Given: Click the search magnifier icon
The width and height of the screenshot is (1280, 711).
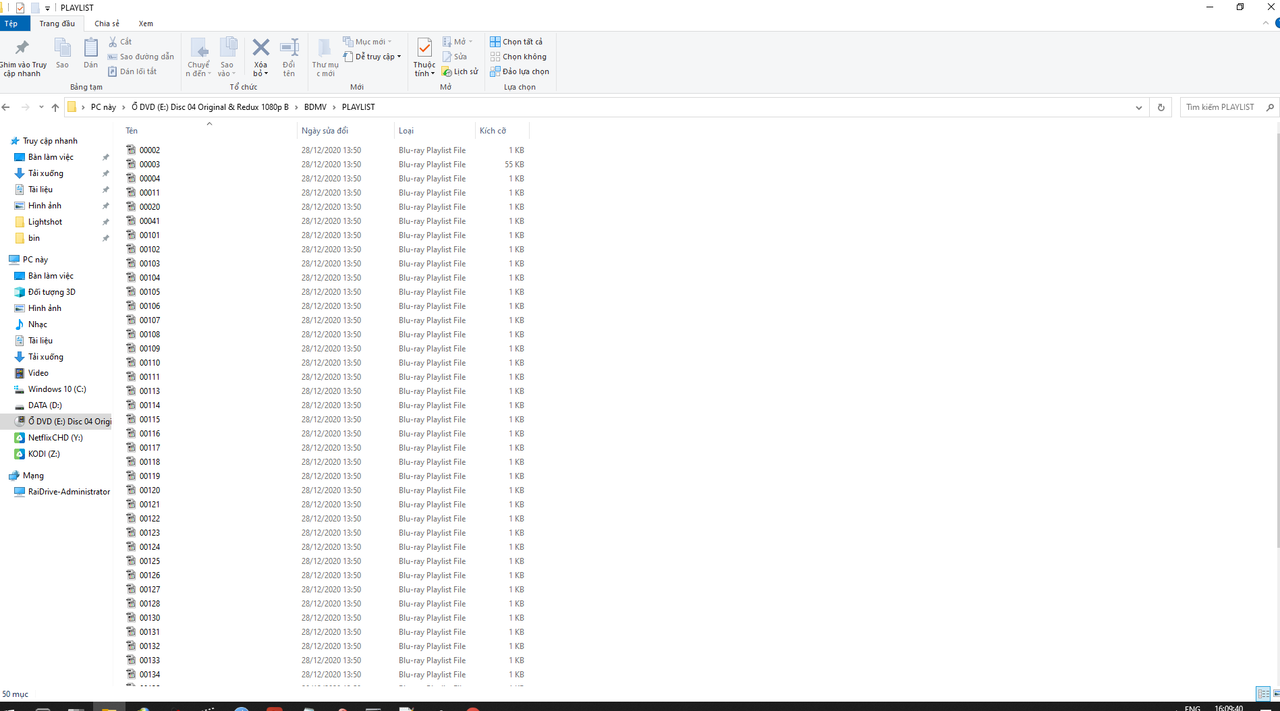Looking at the screenshot, I should 1270,107.
